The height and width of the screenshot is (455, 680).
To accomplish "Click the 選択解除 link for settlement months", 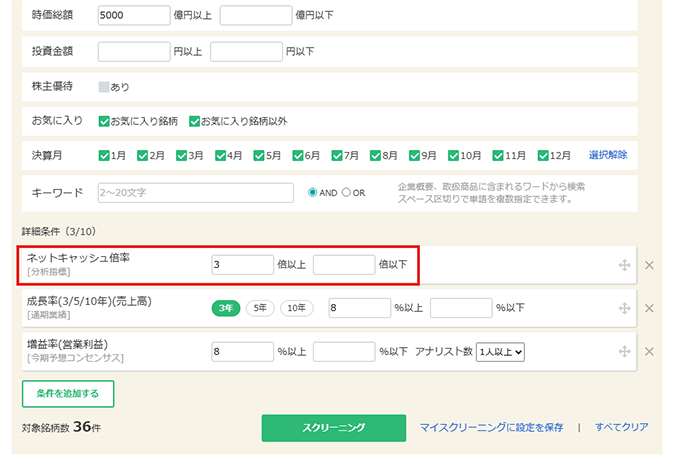I will [608, 155].
